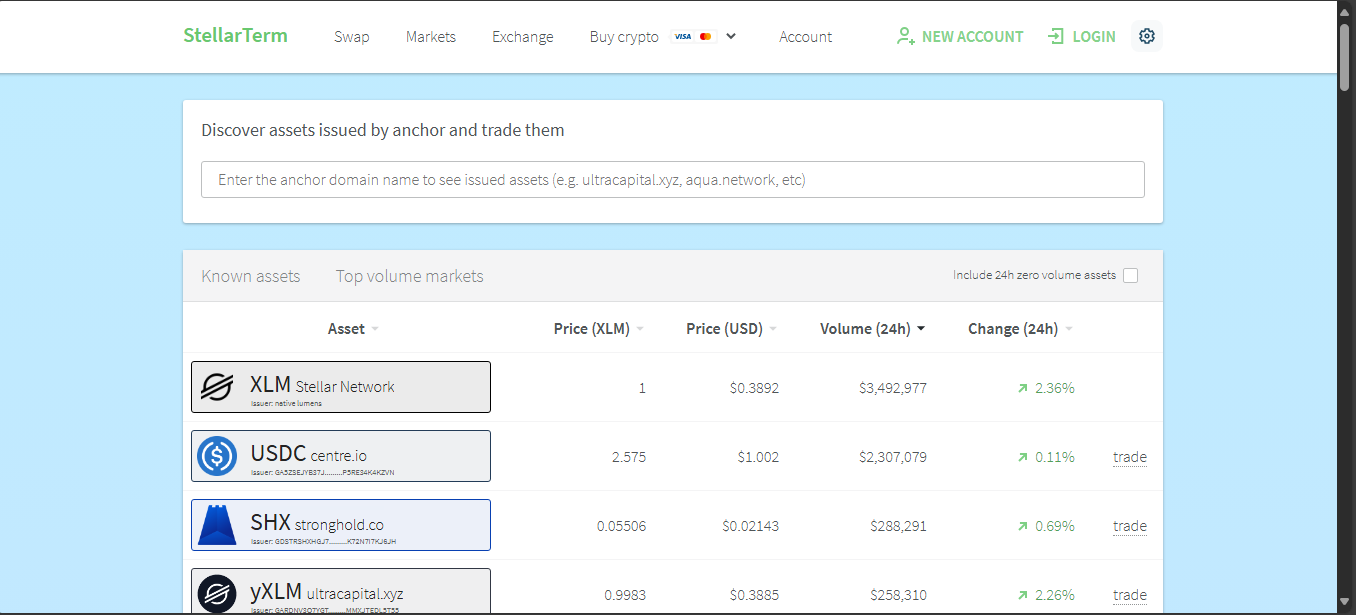
Task: Switch to Top volume markets tab
Action: [x=409, y=276]
